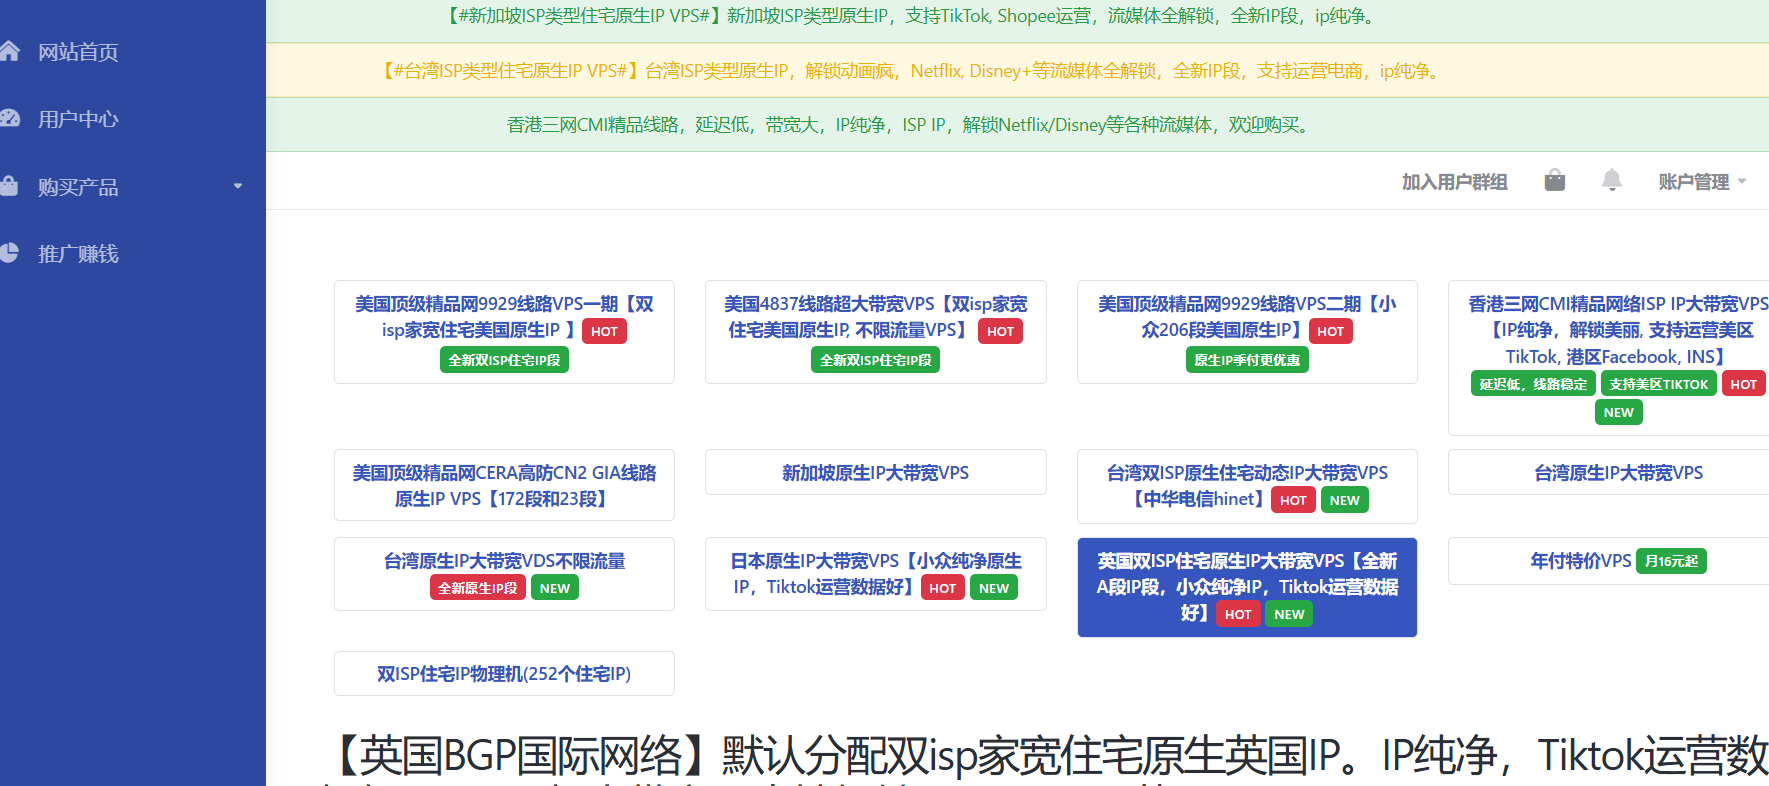Choose the 美国4837线路超大带宽VPS category
The width and height of the screenshot is (1769, 786).
(x=875, y=317)
